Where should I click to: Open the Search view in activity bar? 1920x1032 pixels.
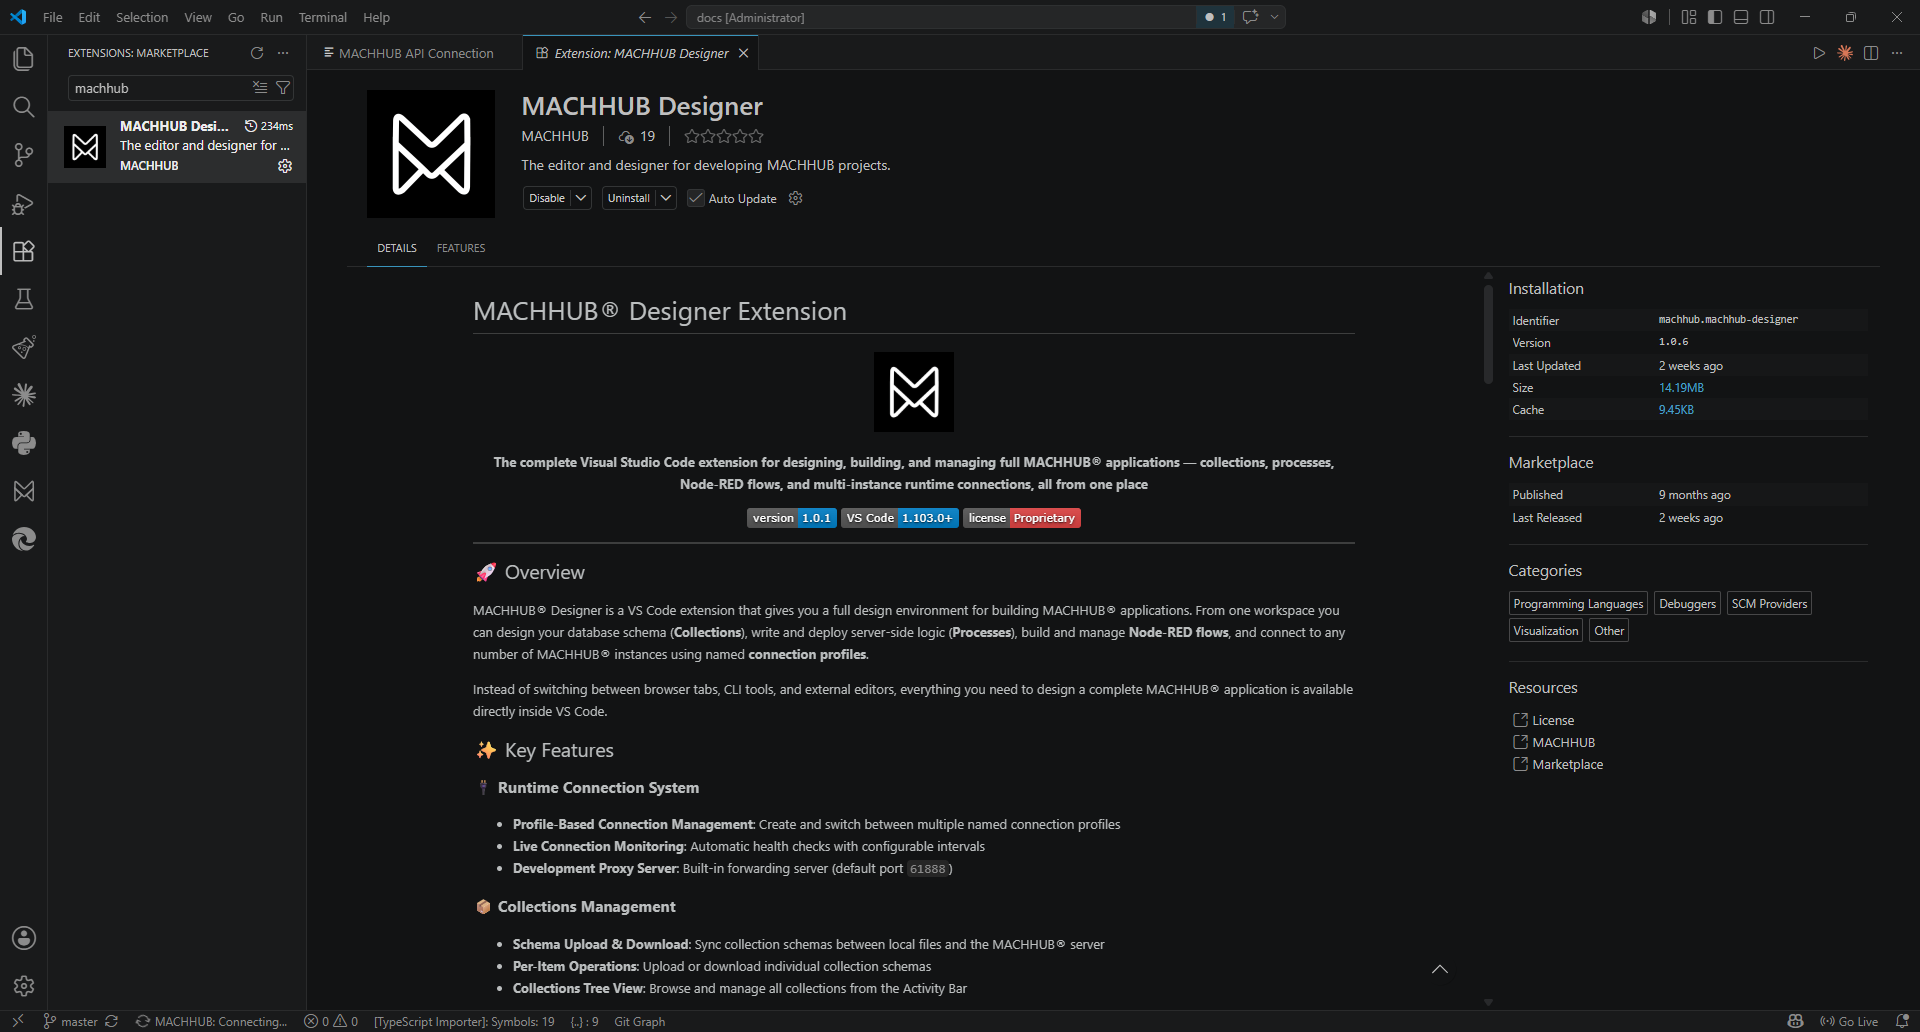click(x=24, y=107)
